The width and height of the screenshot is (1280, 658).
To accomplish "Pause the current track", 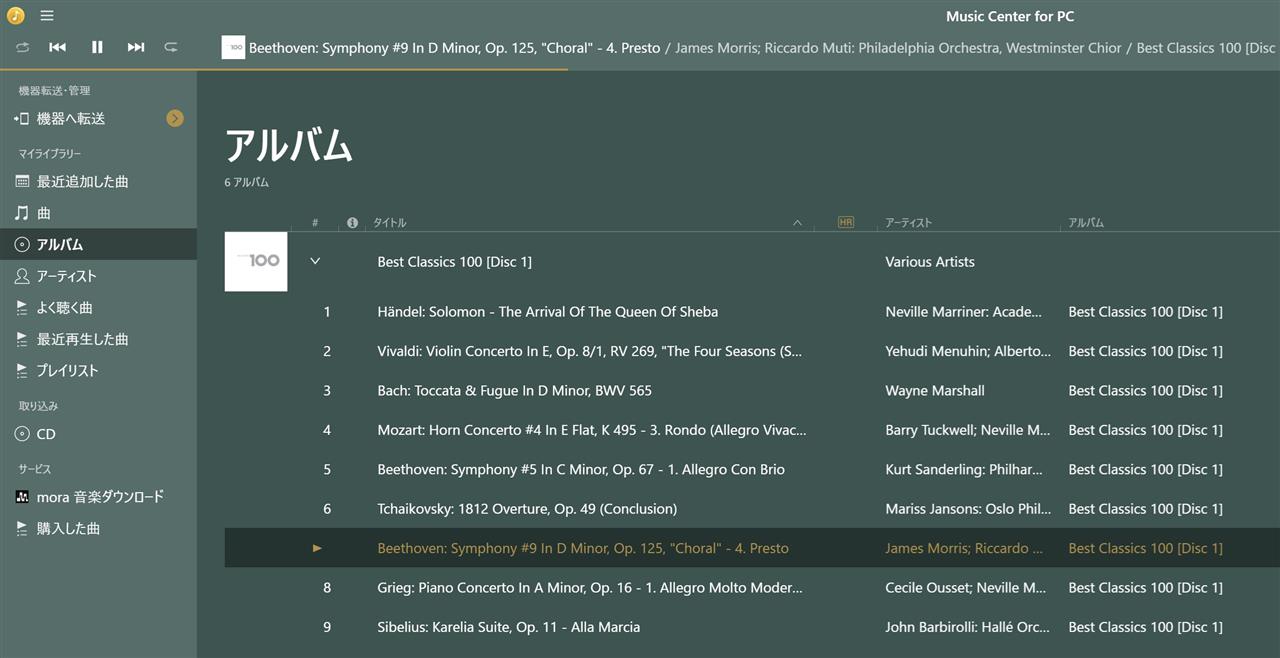I will click(x=97, y=47).
